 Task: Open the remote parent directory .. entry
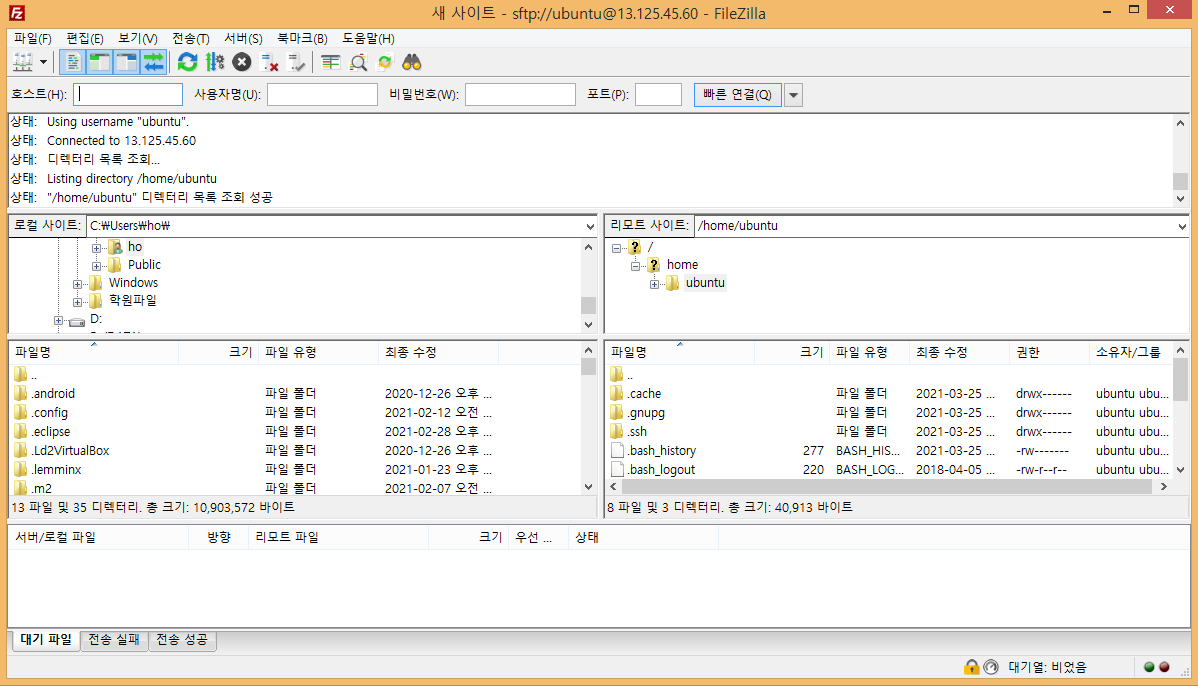coord(630,375)
